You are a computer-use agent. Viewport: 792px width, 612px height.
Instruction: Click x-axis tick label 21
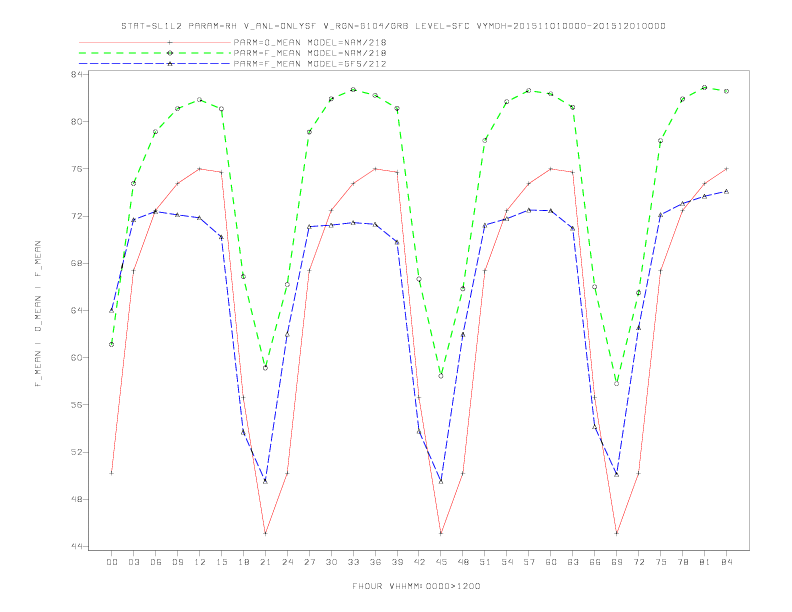coord(265,562)
